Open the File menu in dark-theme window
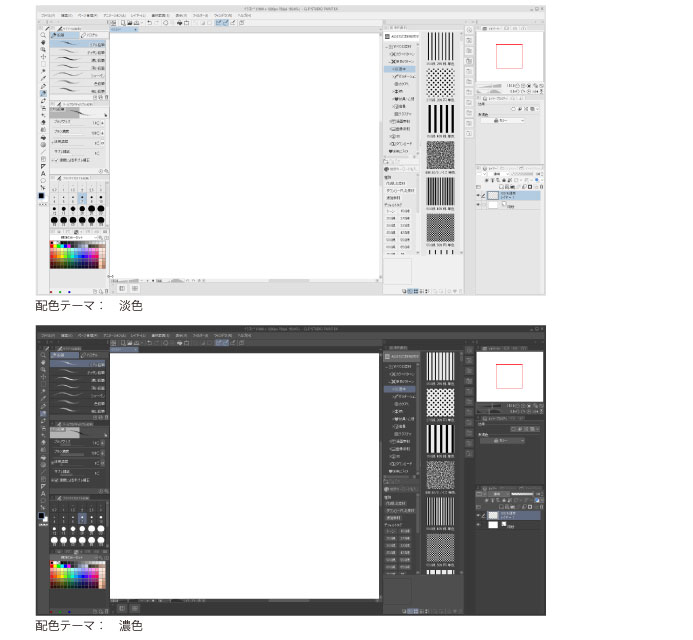The height and width of the screenshot is (640, 693). point(48,335)
